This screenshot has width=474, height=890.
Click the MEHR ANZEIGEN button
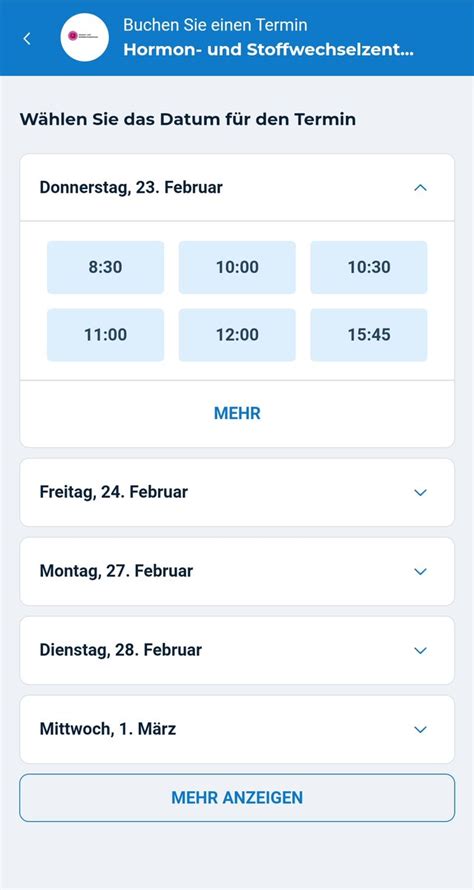[x=237, y=797]
